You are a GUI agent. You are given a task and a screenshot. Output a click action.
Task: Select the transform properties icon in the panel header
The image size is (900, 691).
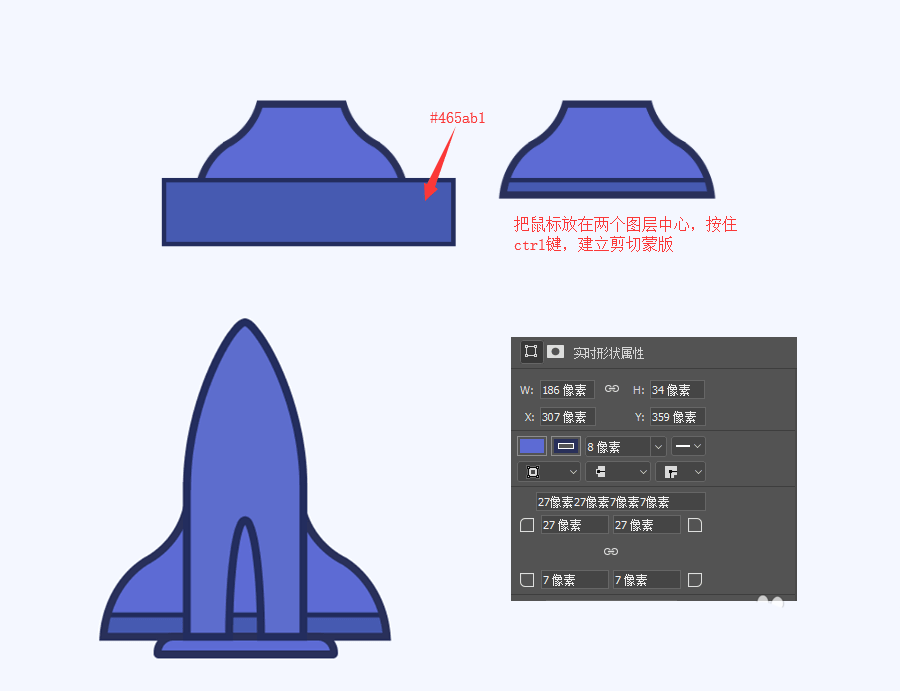(x=530, y=352)
